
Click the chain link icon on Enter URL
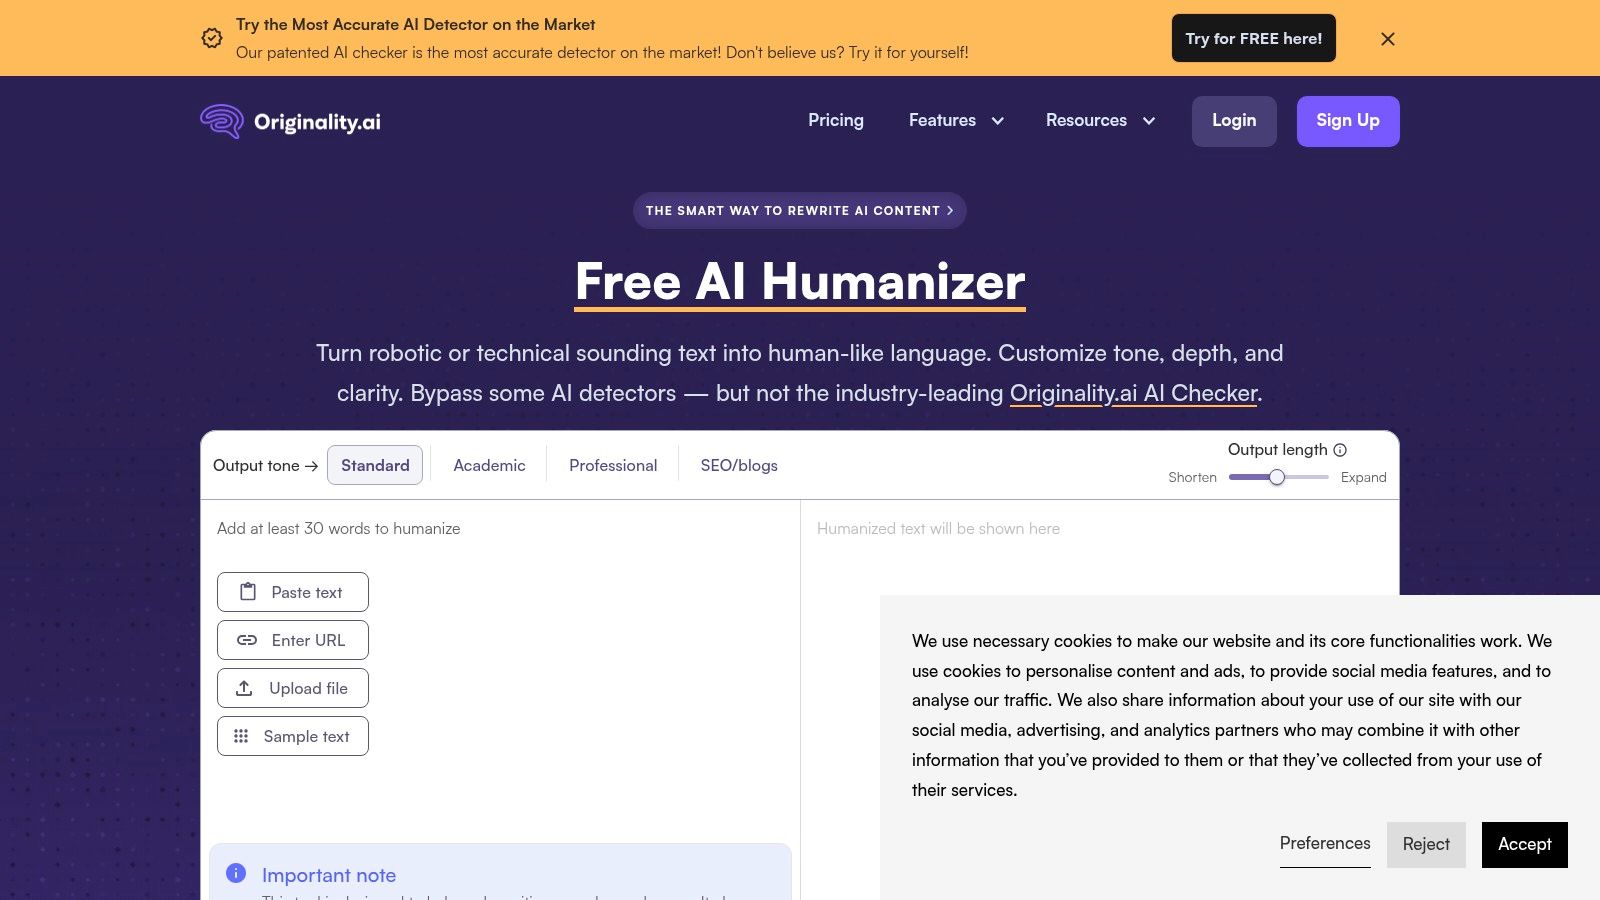coord(246,639)
